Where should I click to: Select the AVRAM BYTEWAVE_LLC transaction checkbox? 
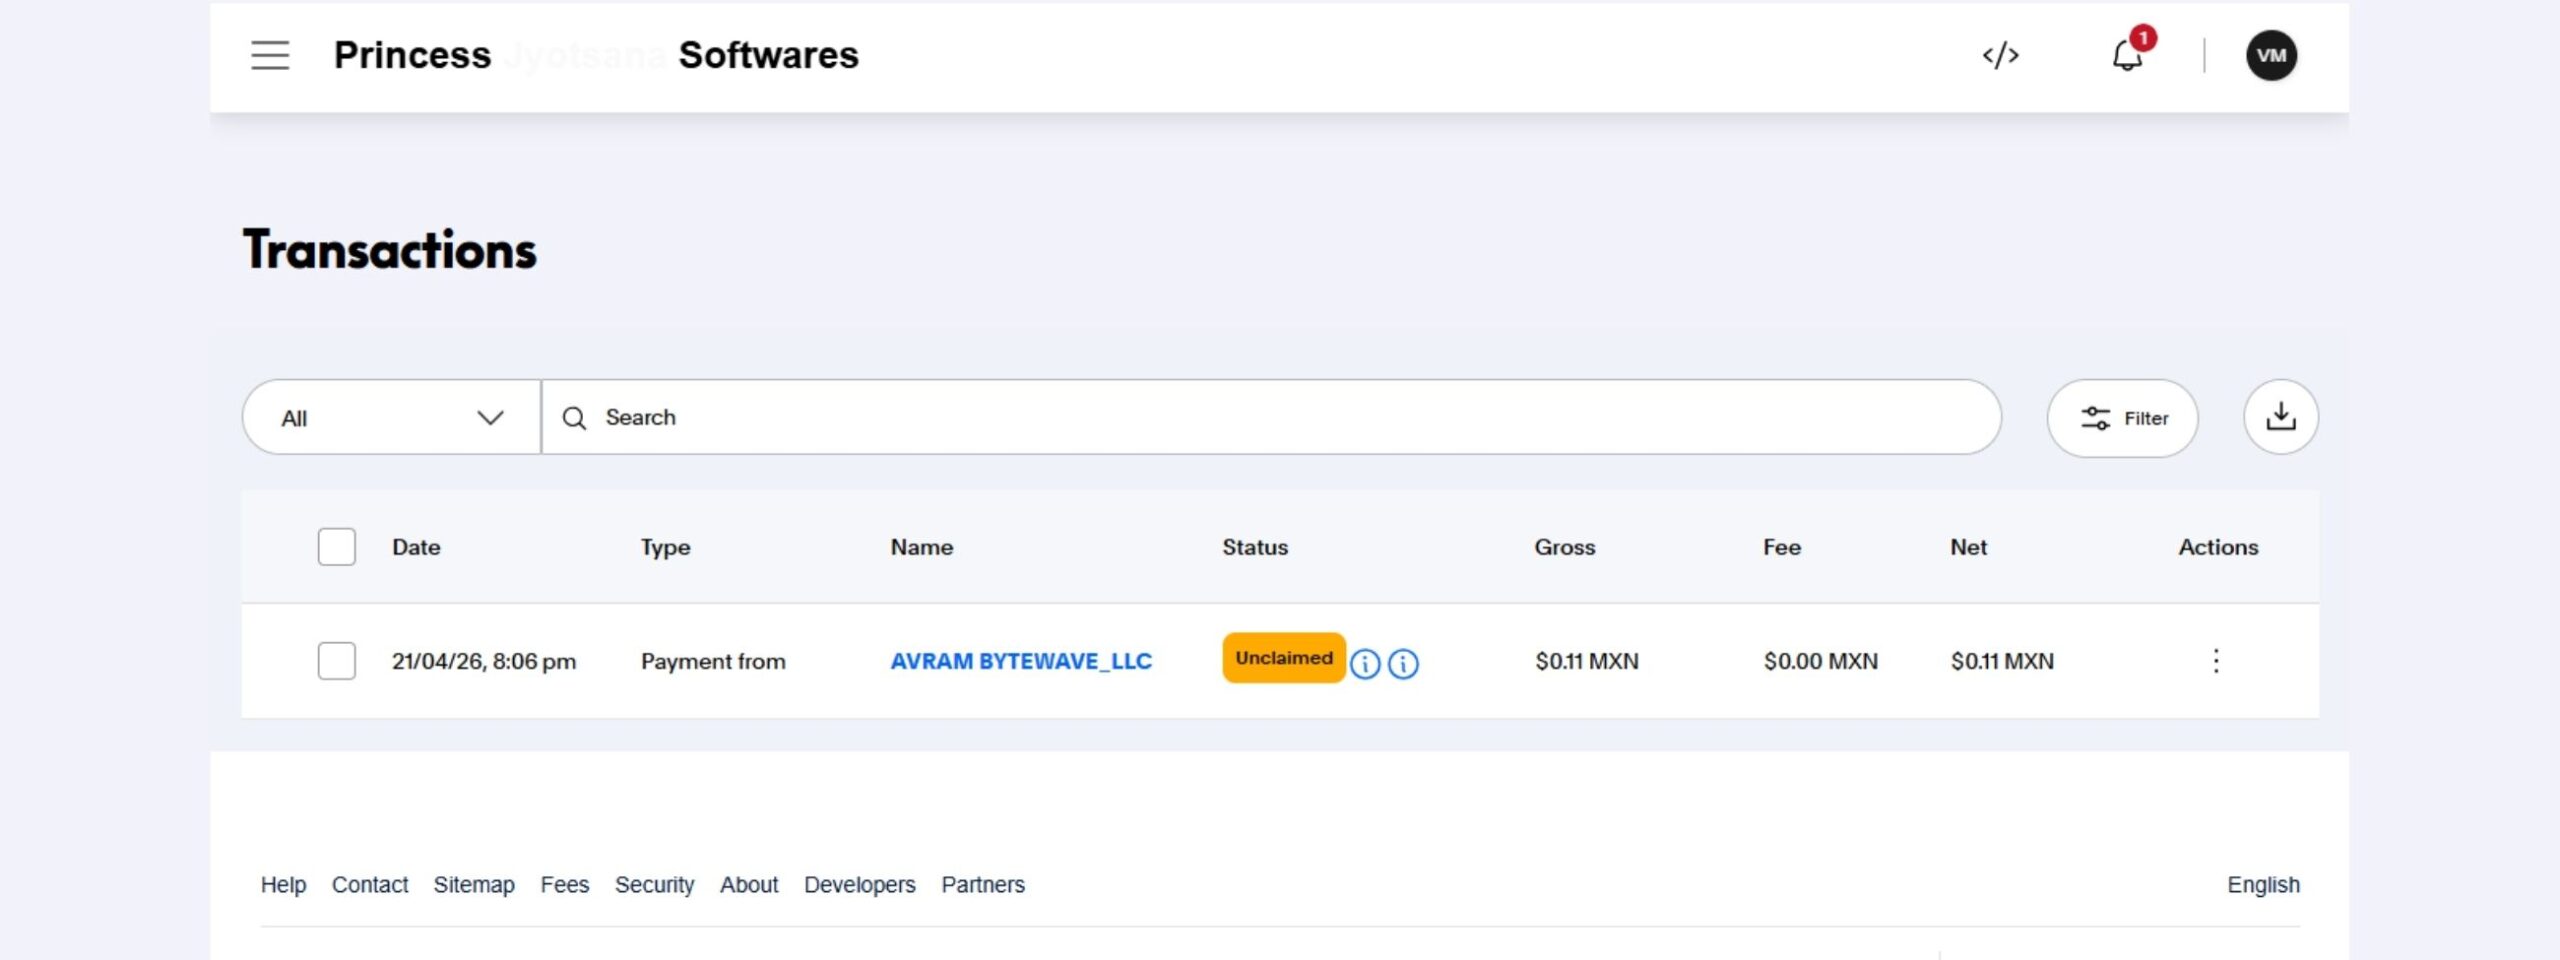[x=337, y=661]
